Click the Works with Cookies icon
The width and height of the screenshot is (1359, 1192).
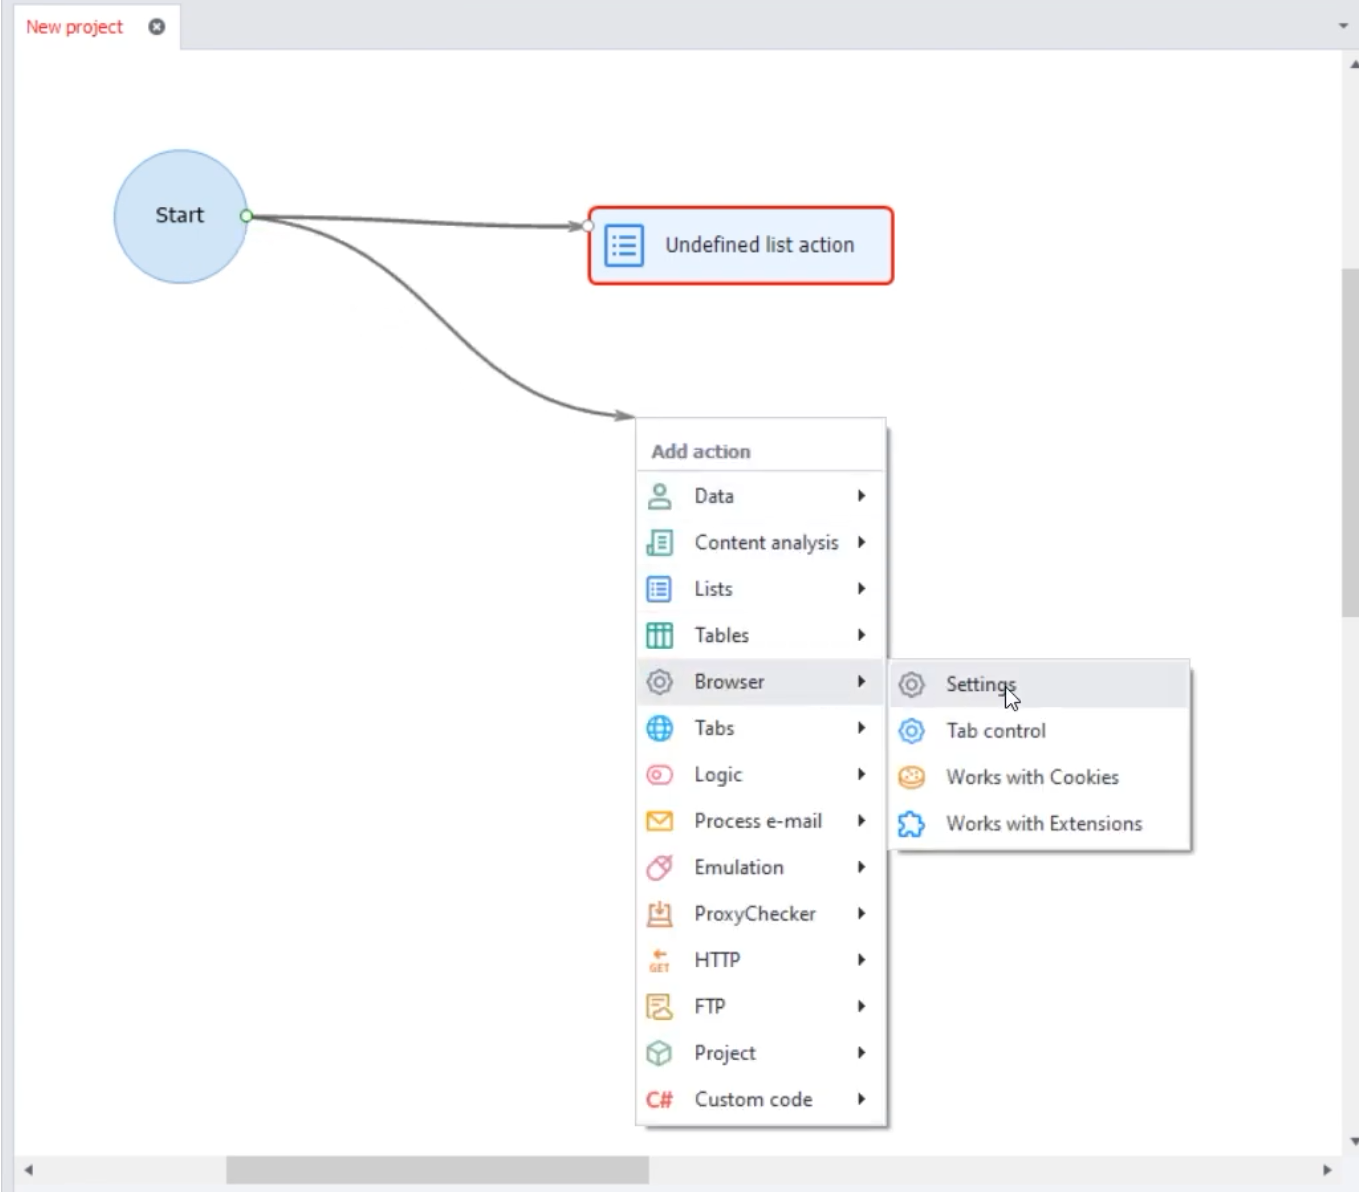coord(911,777)
